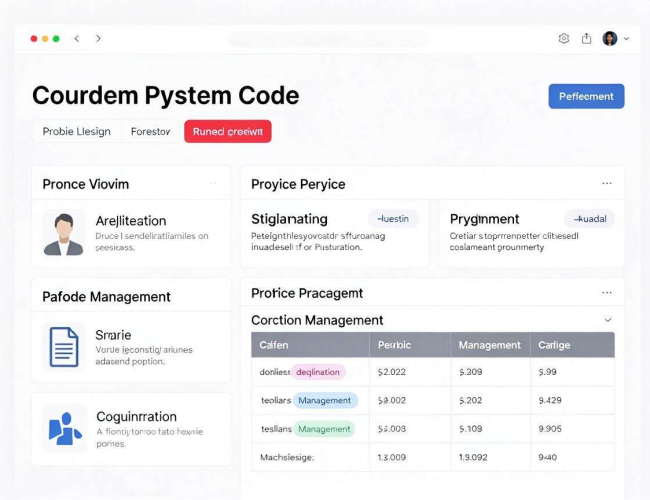This screenshot has width=650, height=500.
Task: Switch to the Probie Llesign tab
Action: (x=77, y=131)
